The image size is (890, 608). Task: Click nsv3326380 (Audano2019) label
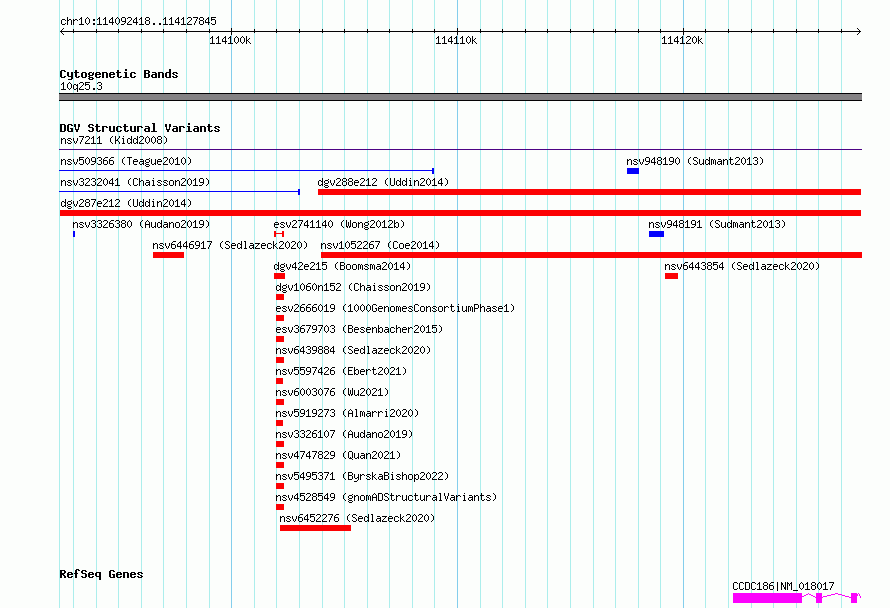141,224
